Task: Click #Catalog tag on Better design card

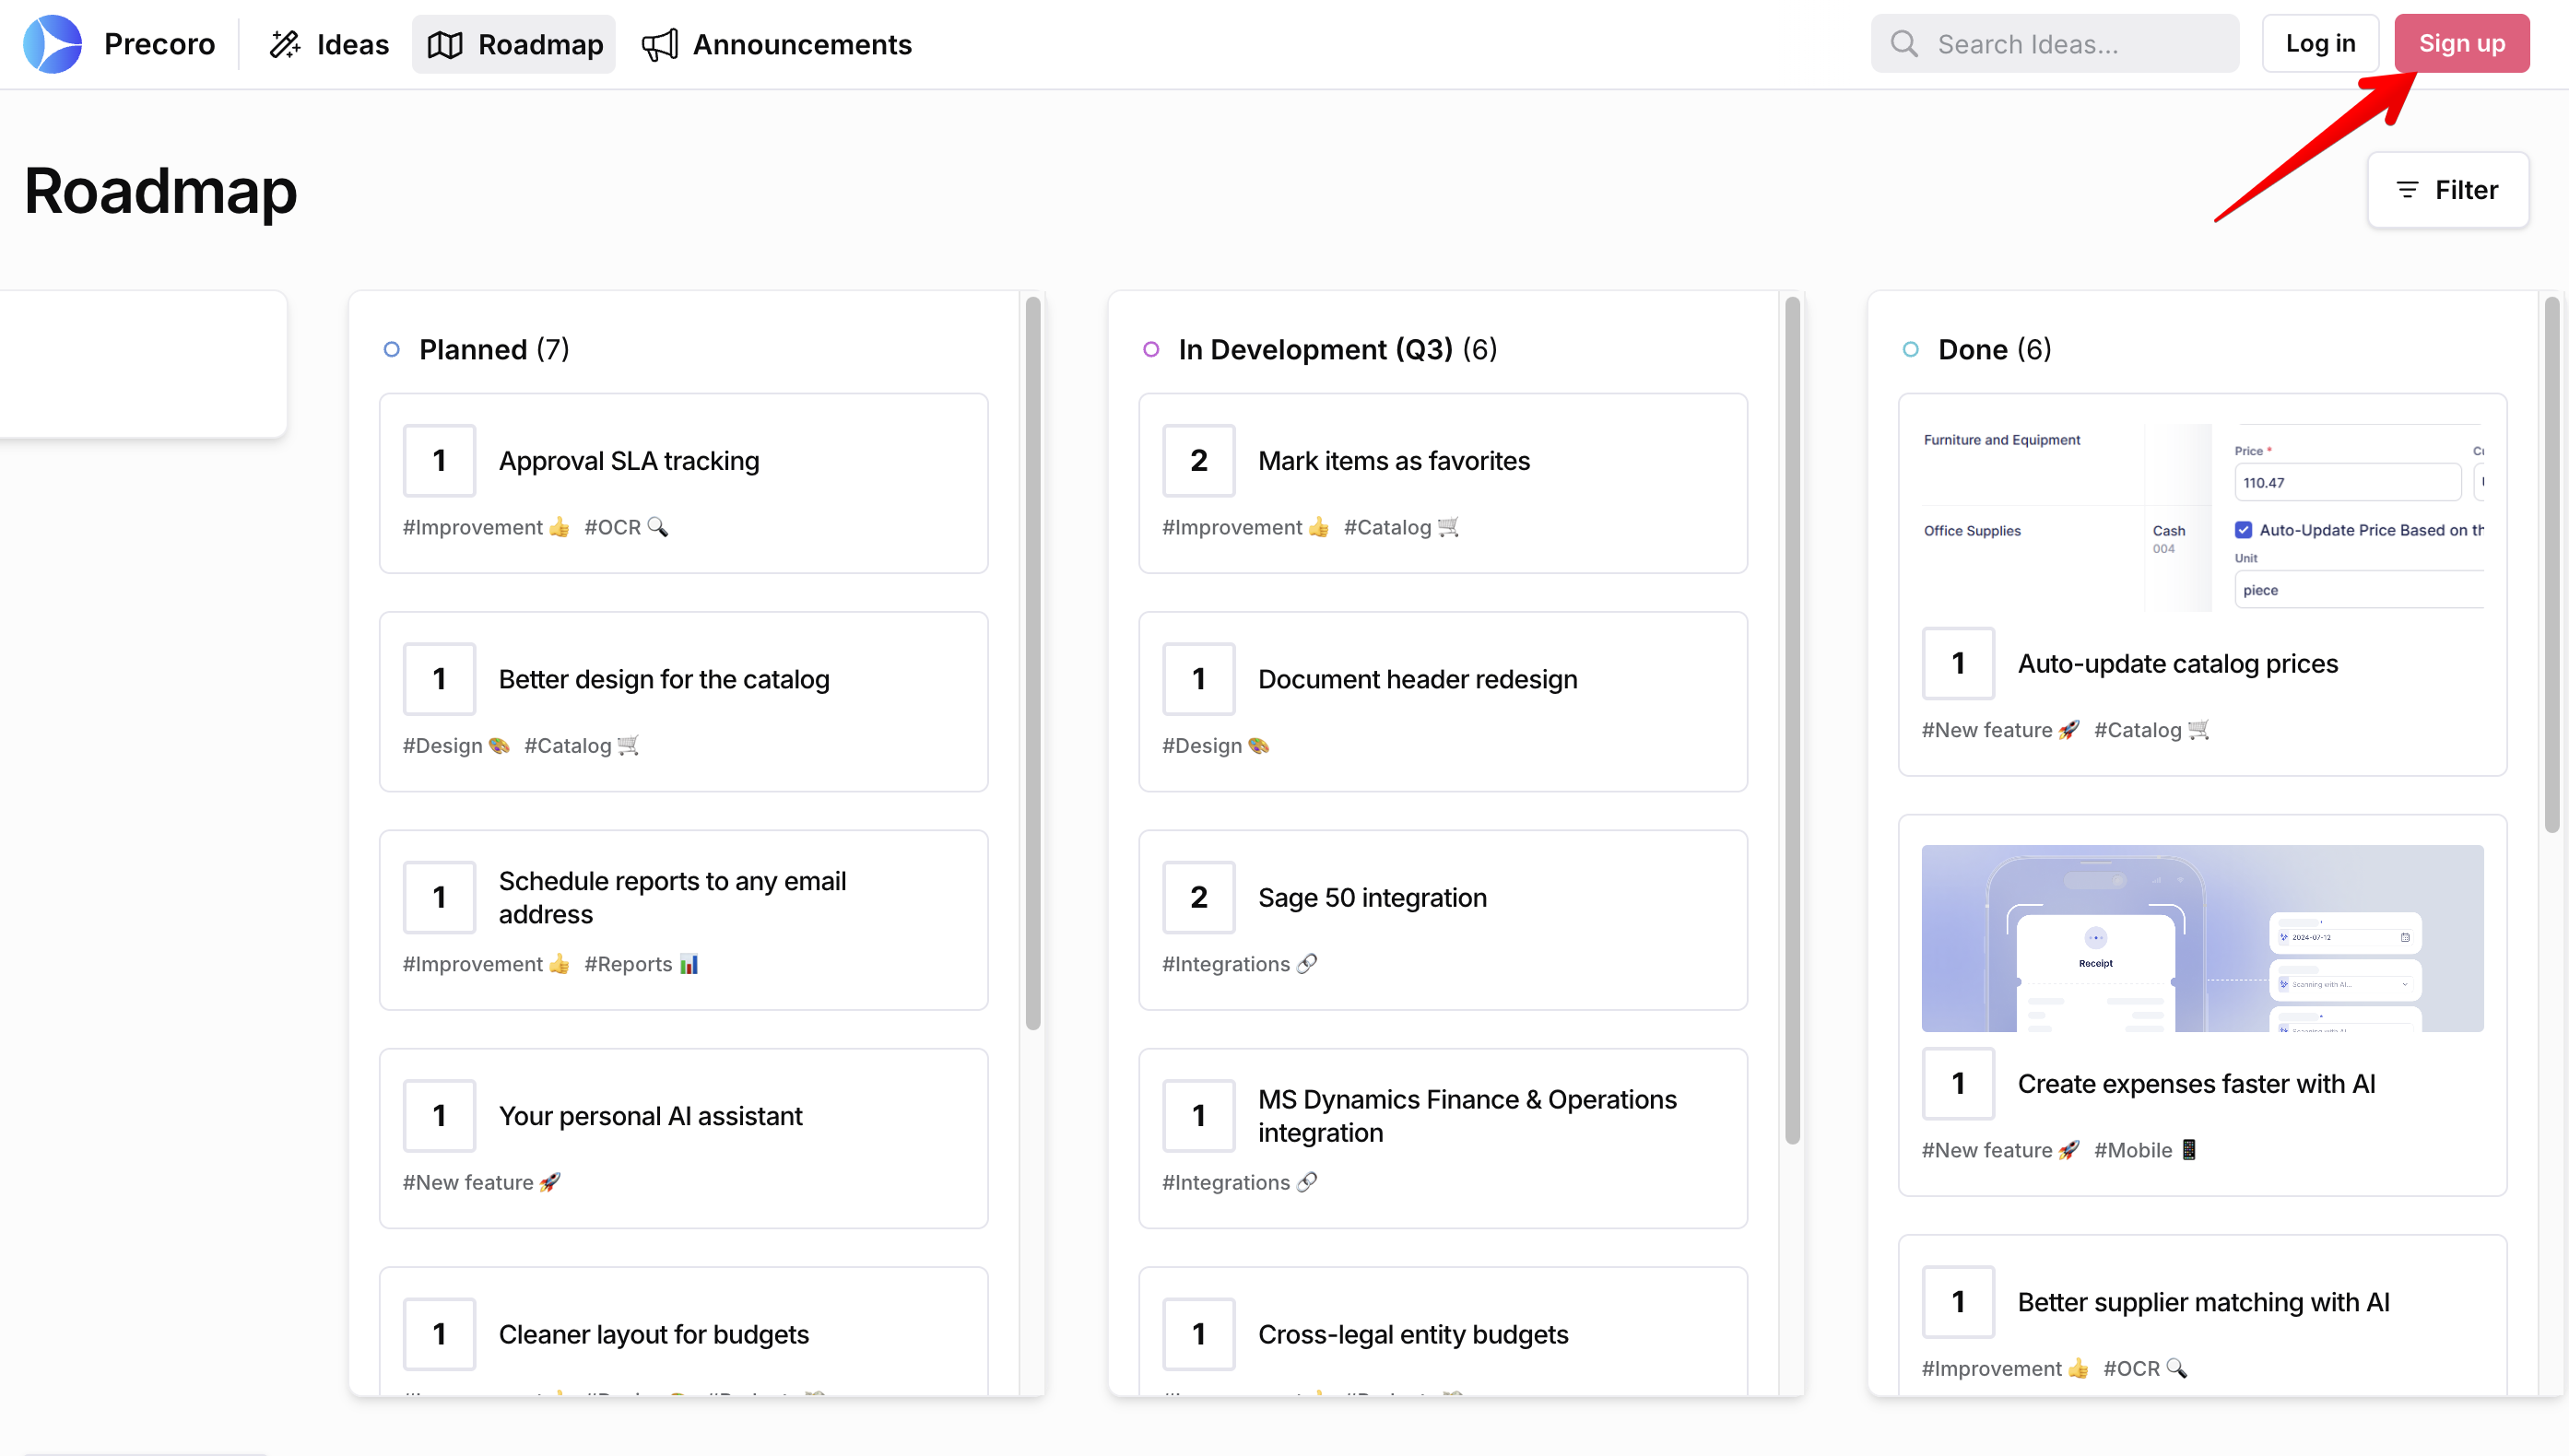Action: click(x=581, y=746)
